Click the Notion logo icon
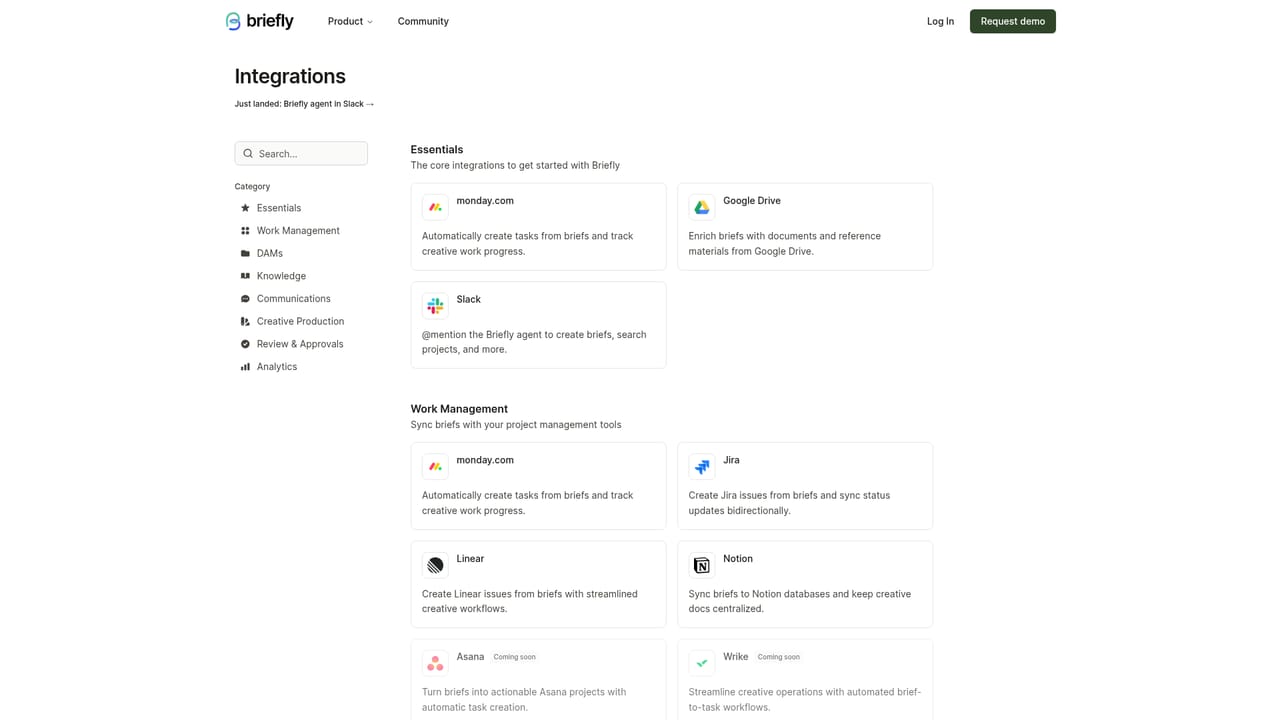Image resolution: width=1280 pixels, height=720 pixels. (702, 565)
